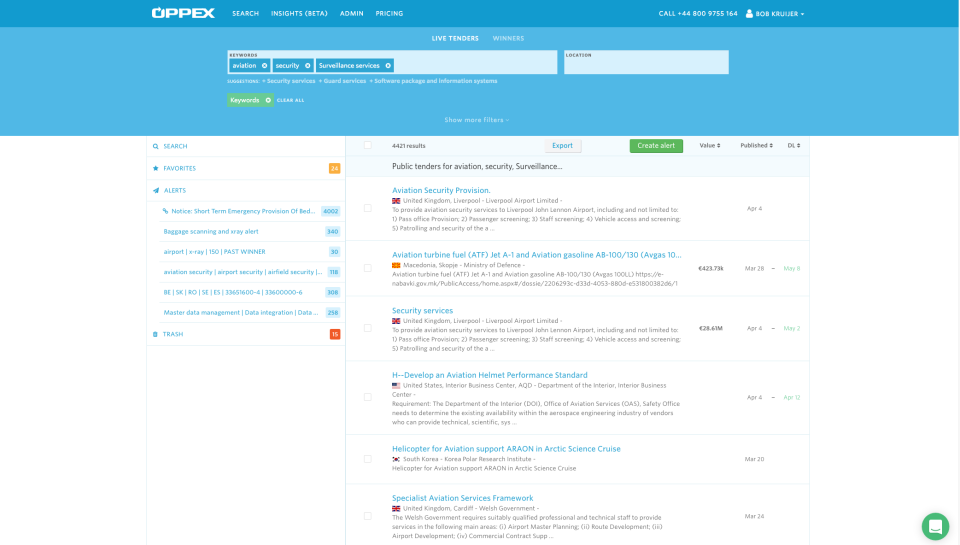The width and height of the screenshot is (960, 545).
Task: Click the Trash count badge 15
Action: [x=335, y=334]
